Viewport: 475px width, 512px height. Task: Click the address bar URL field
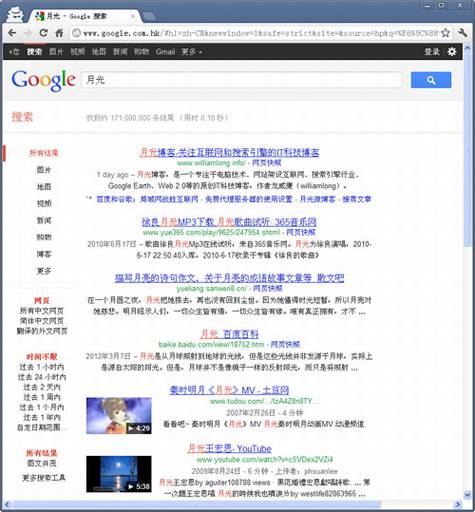click(261, 33)
